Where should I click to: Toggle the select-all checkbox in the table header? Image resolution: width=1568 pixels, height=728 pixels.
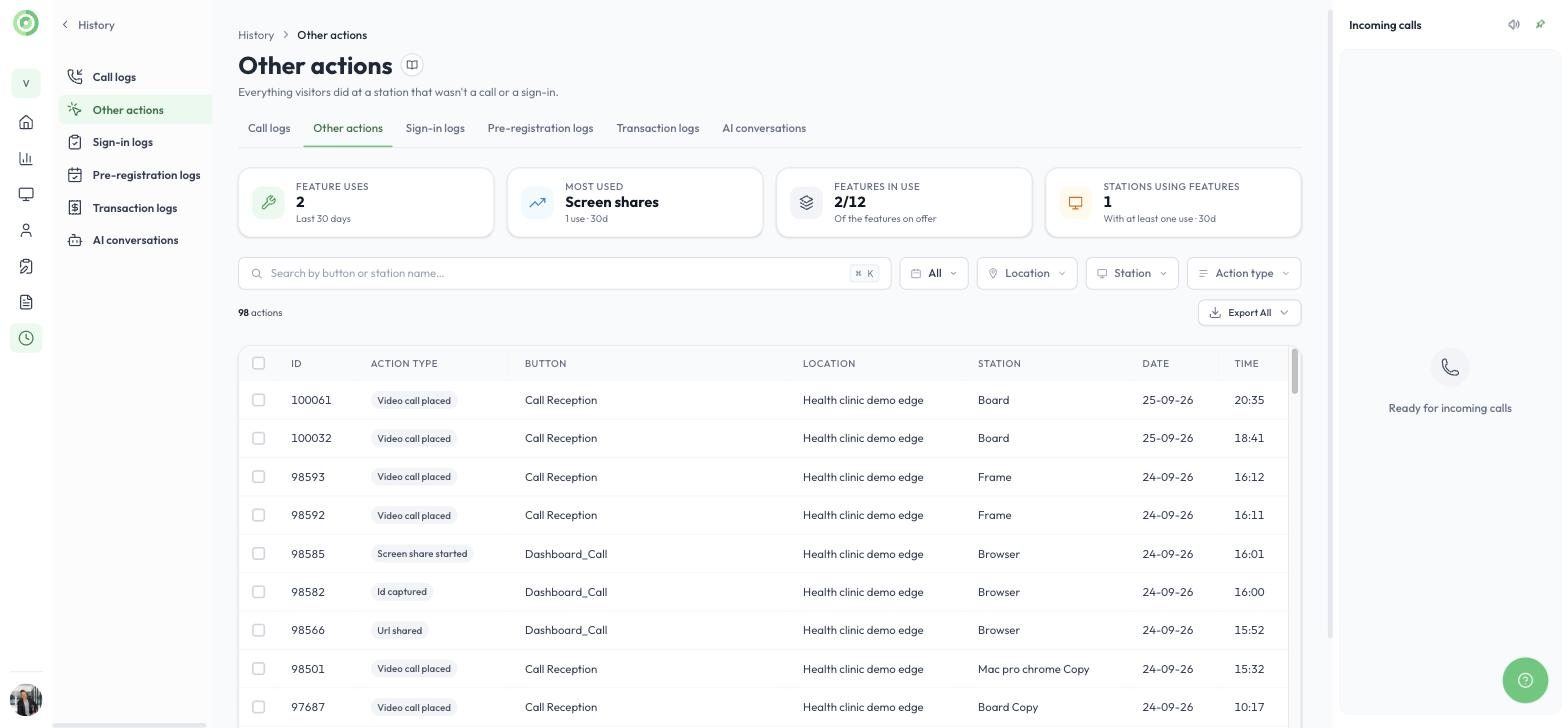259,363
